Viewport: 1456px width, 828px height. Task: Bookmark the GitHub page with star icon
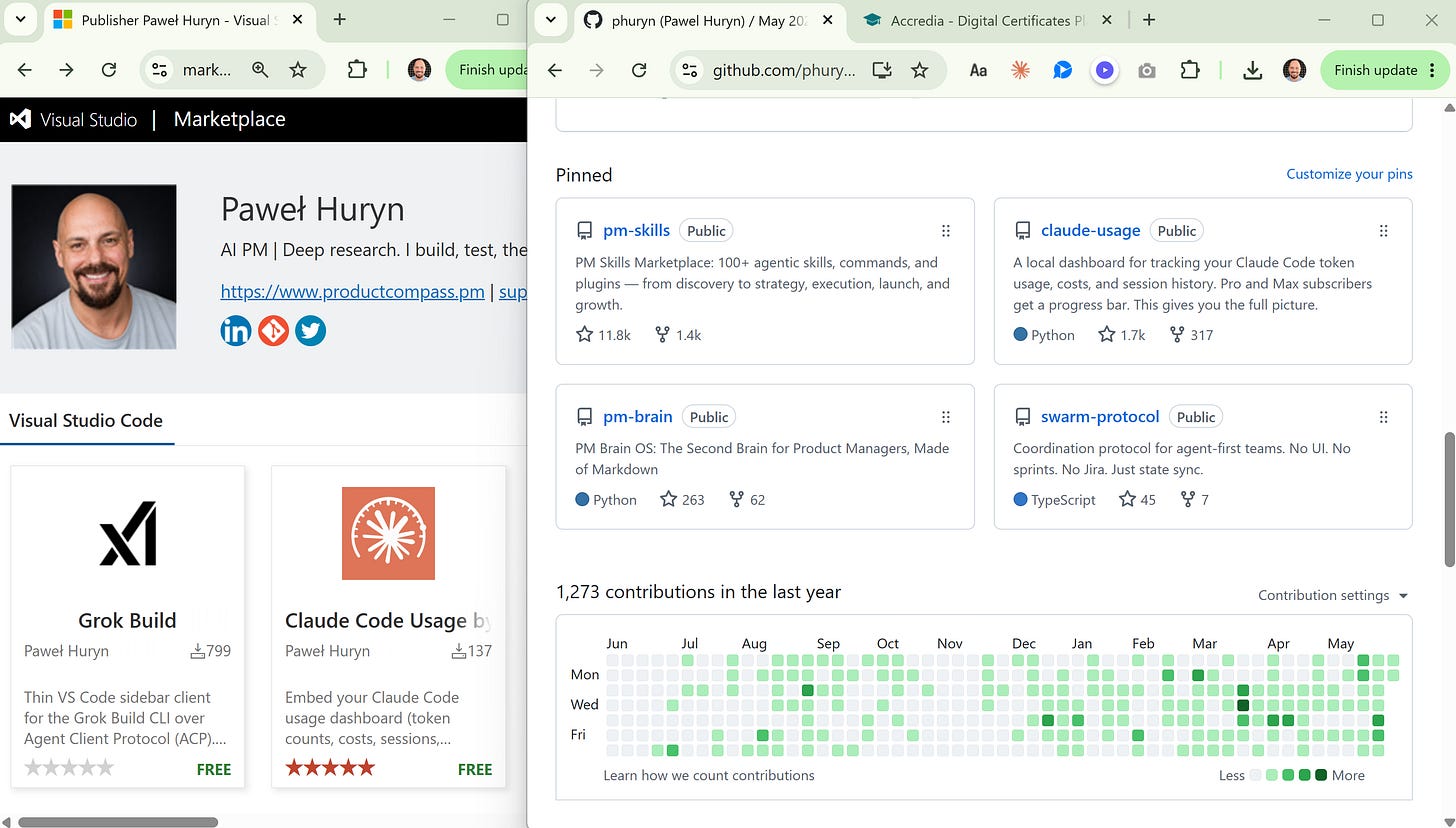[x=920, y=70]
